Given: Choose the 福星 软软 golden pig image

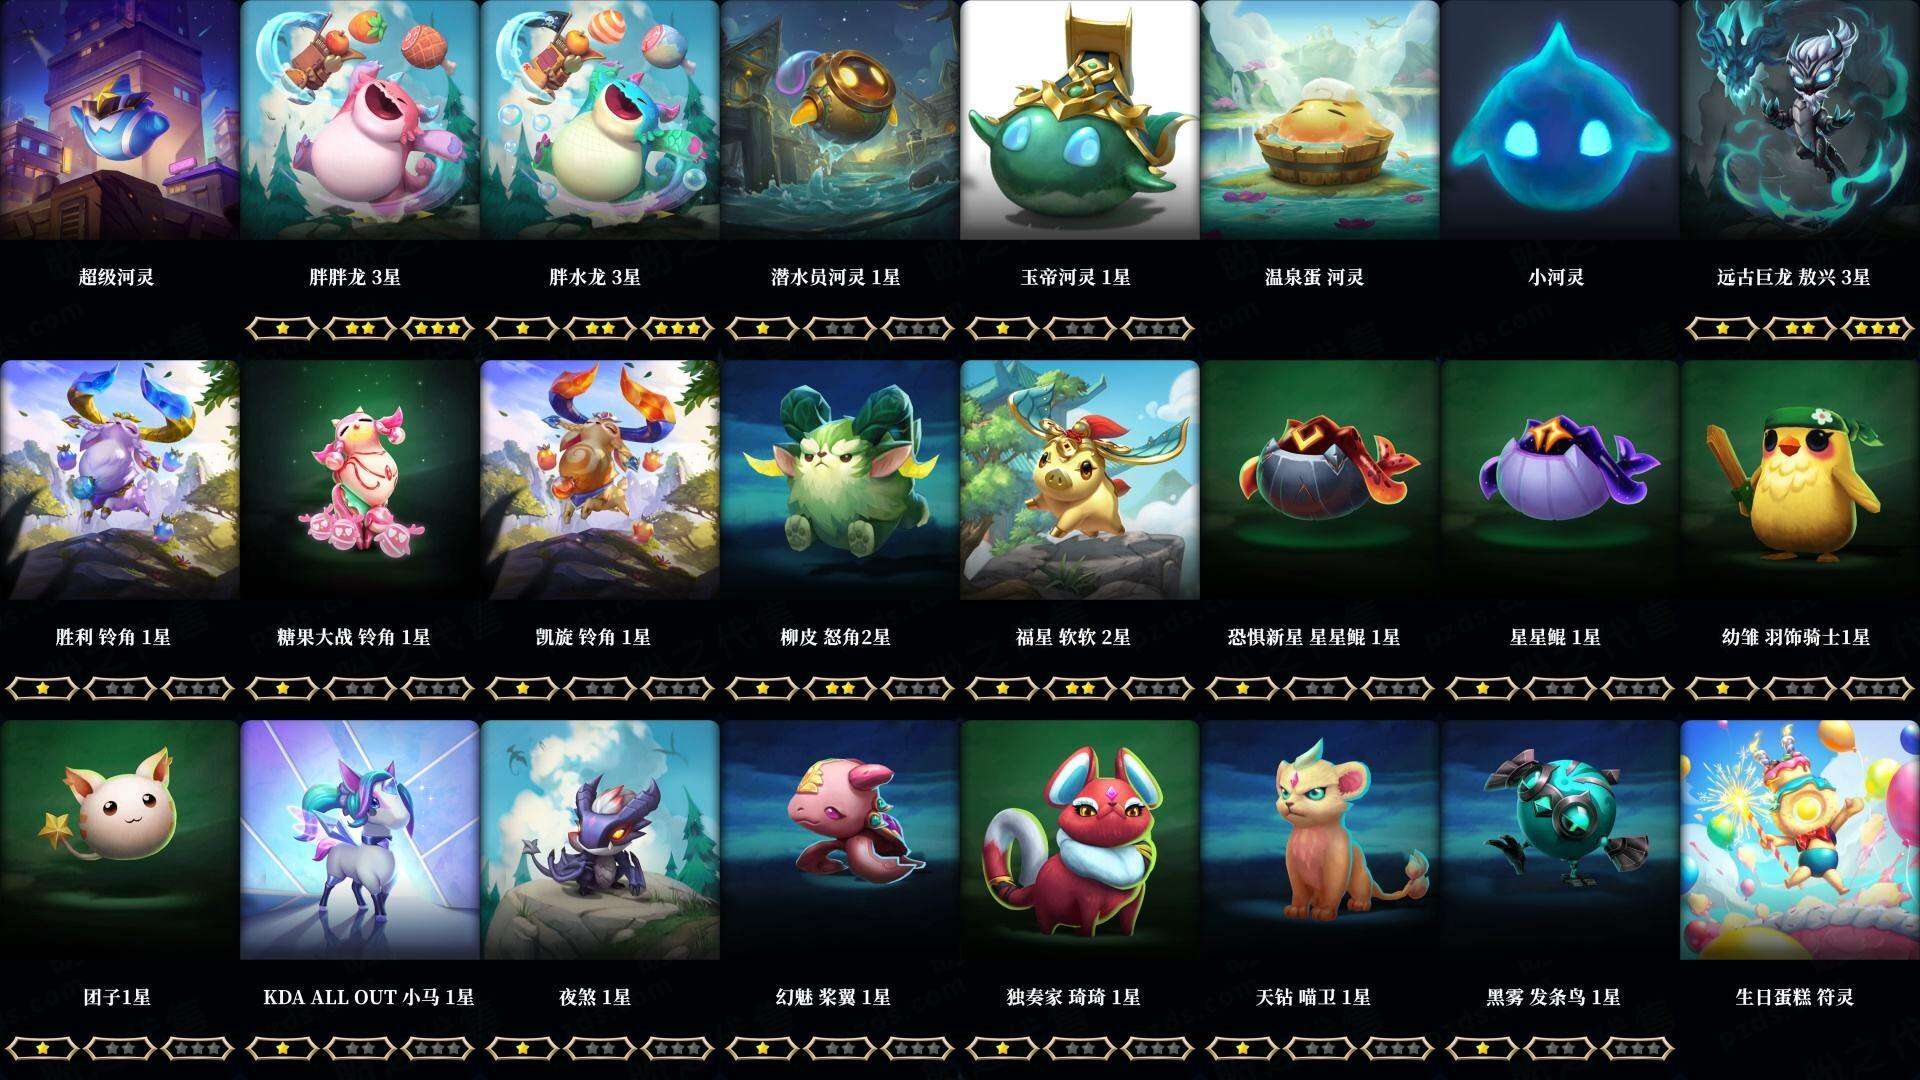Looking at the screenshot, I should tap(1079, 480).
